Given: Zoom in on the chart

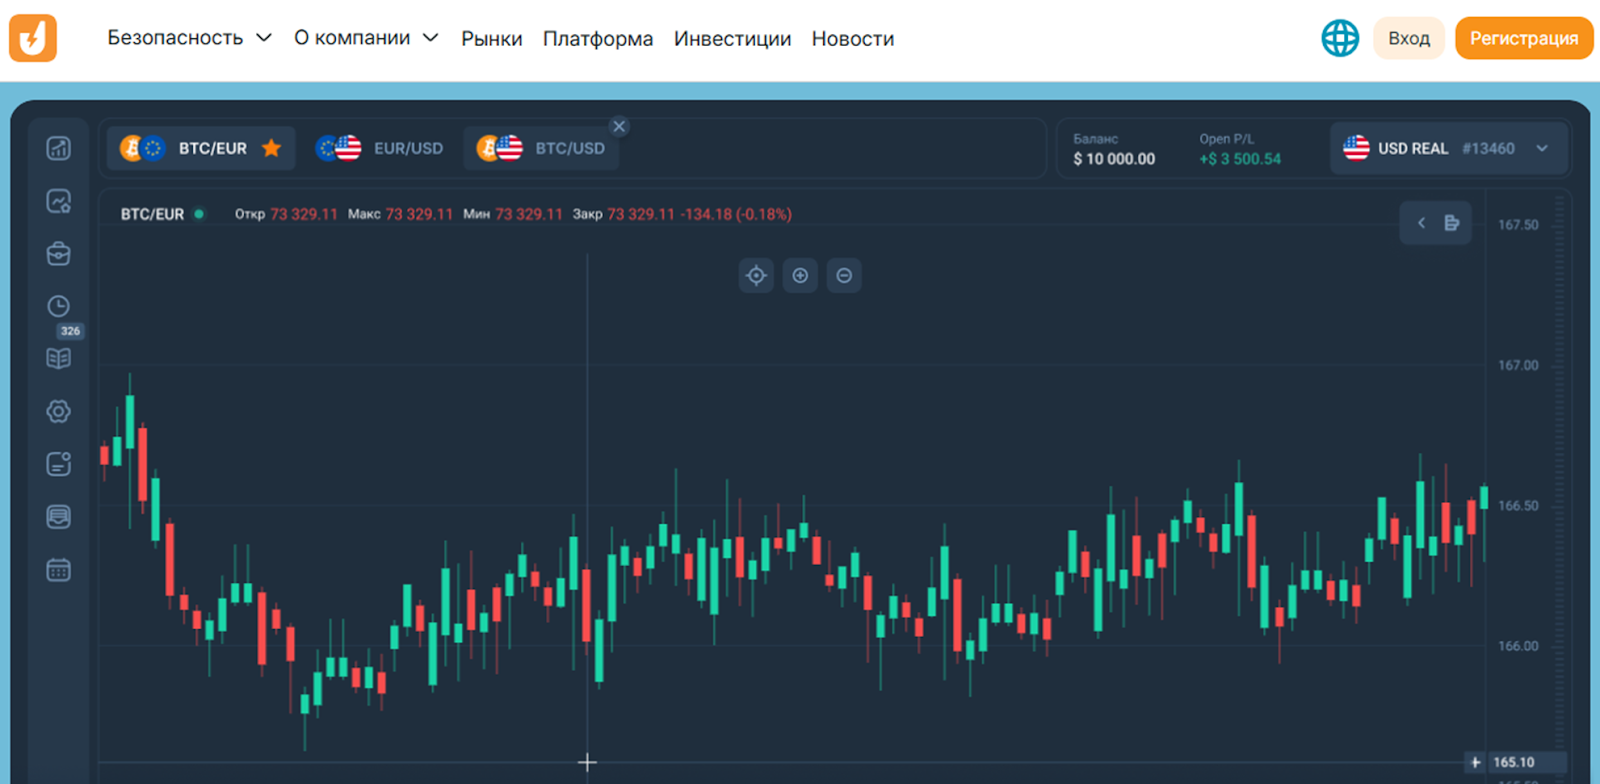Looking at the screenshot, I should pos(800,275).
